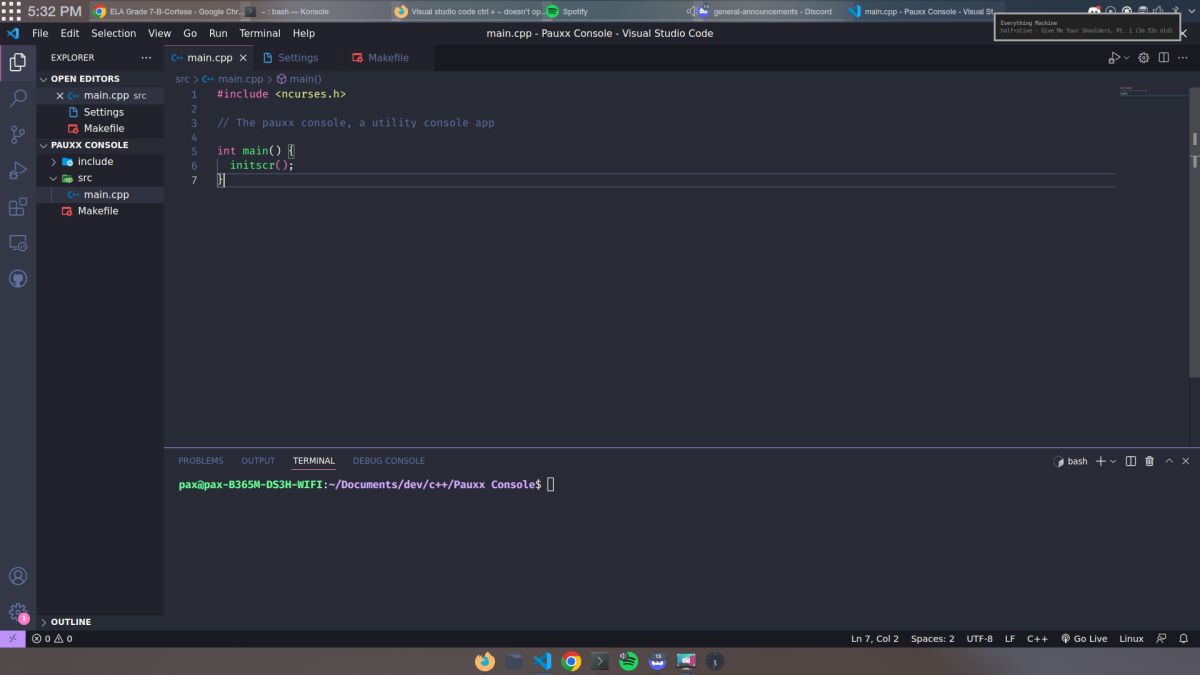Maximize the panel with the up chevron
The height and width of the screenshot is (675, 1200).
[1169, 461]
